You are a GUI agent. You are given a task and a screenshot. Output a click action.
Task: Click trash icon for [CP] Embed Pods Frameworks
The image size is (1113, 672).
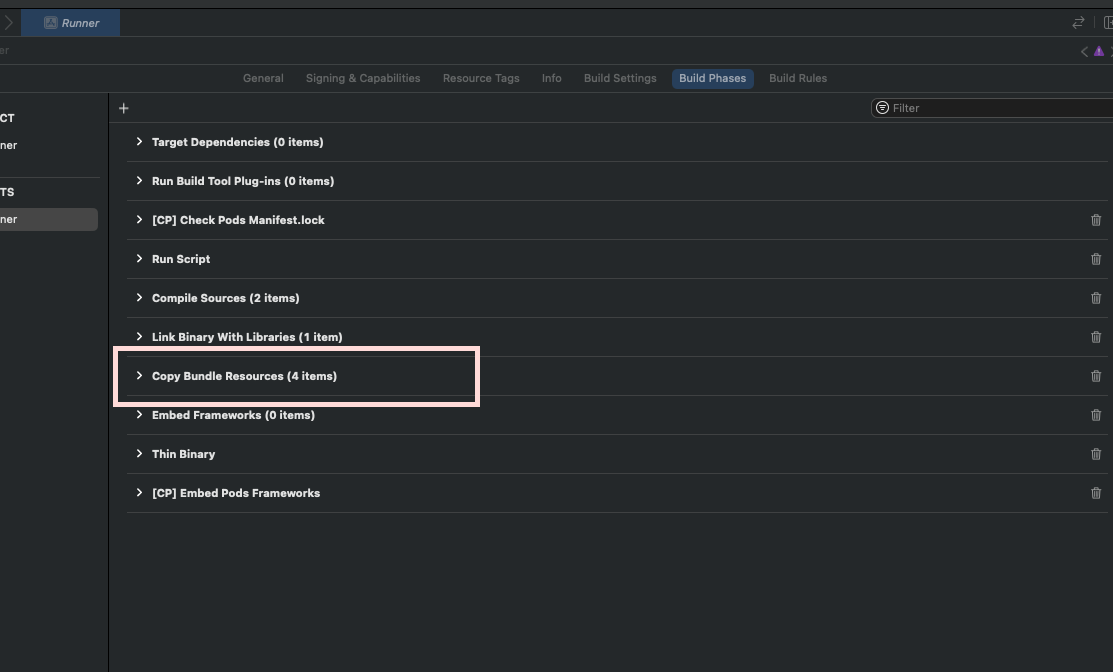click(1095, 492)
